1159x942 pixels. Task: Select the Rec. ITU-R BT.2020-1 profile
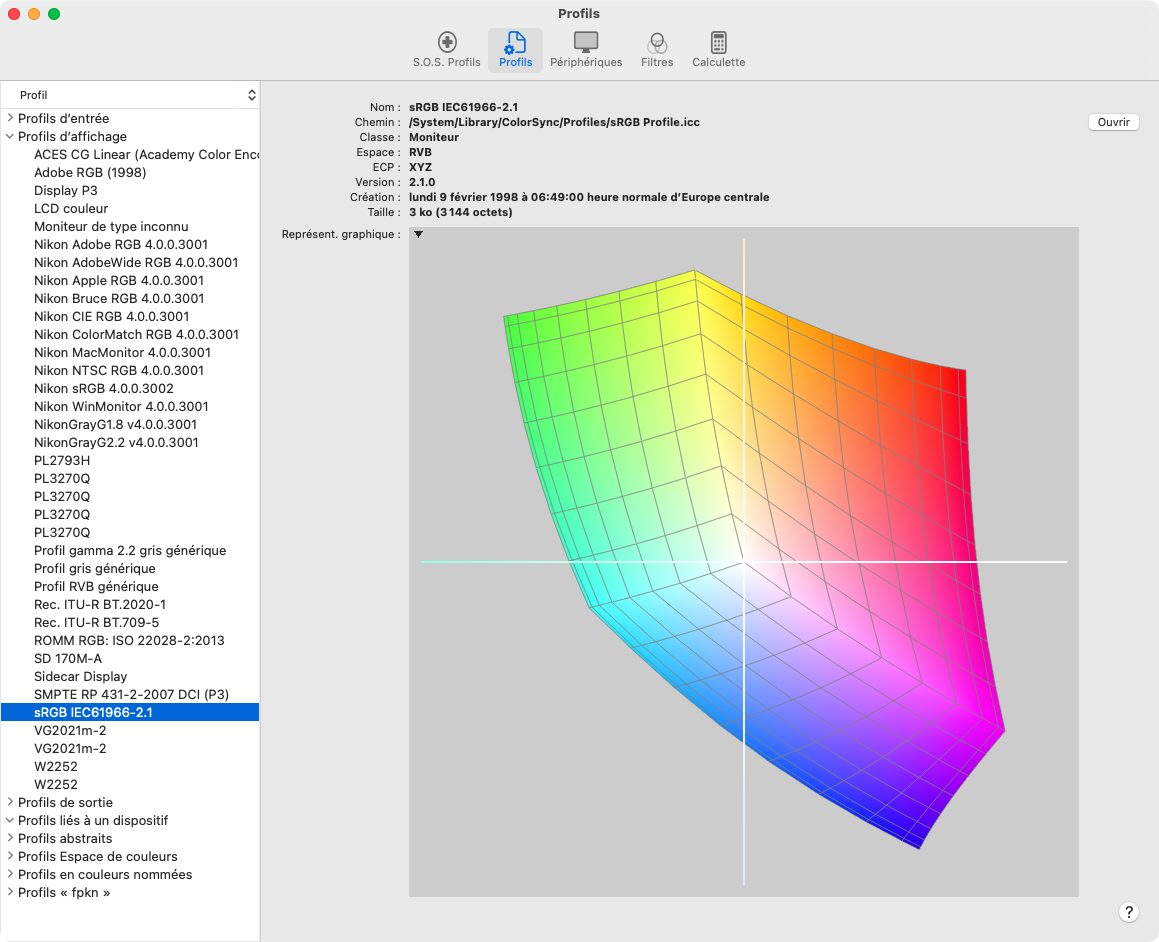point(100,604)
